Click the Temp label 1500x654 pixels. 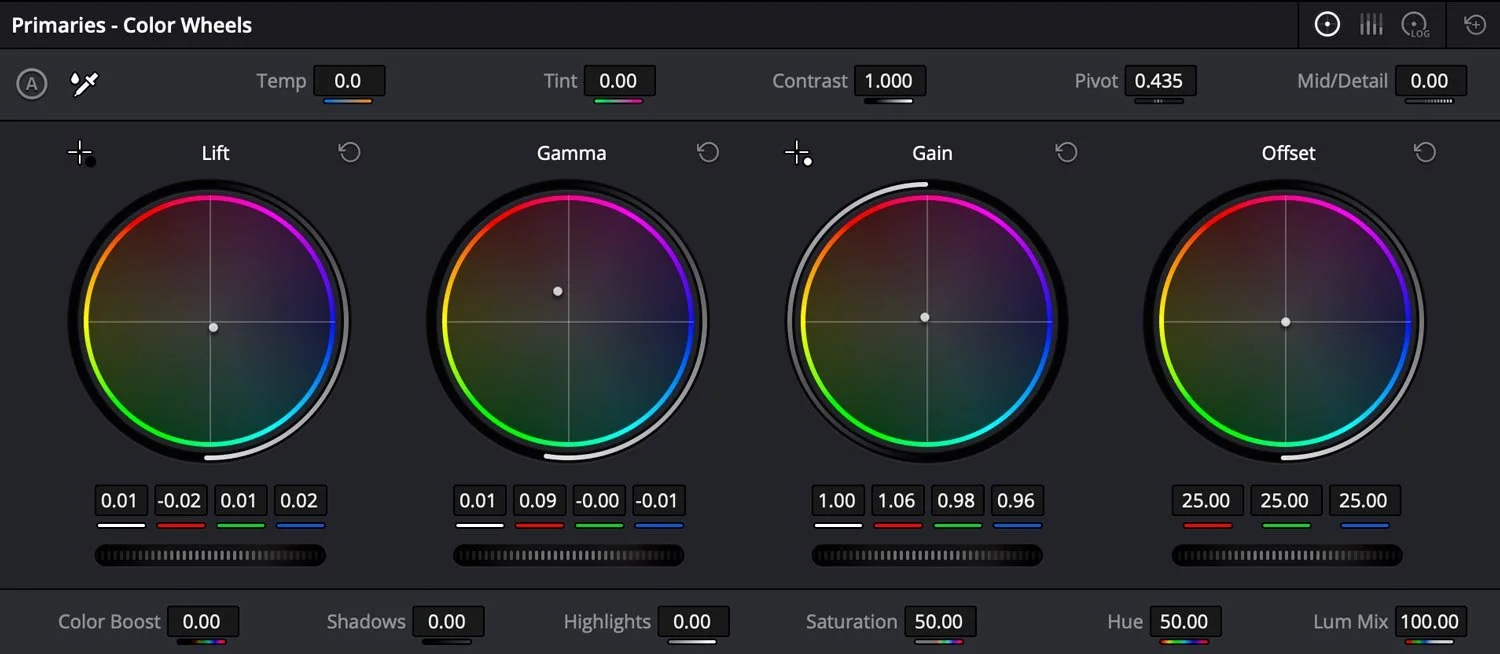pos(281,81)
